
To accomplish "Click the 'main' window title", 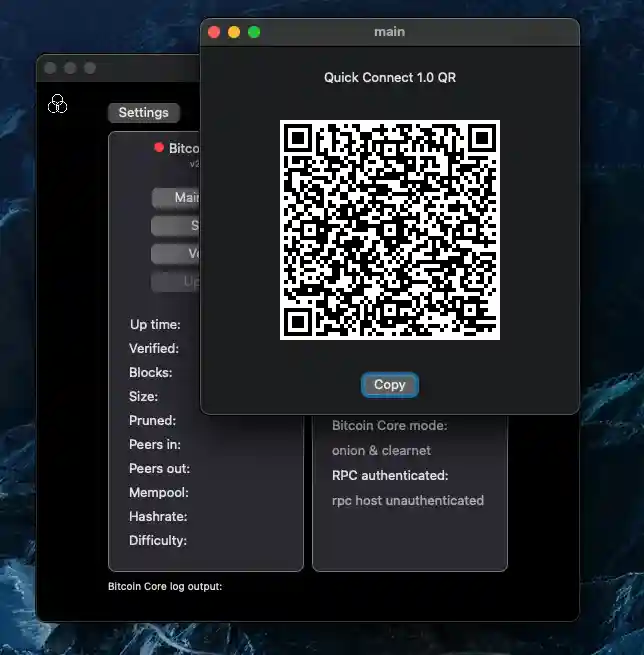I will (390, 32).
